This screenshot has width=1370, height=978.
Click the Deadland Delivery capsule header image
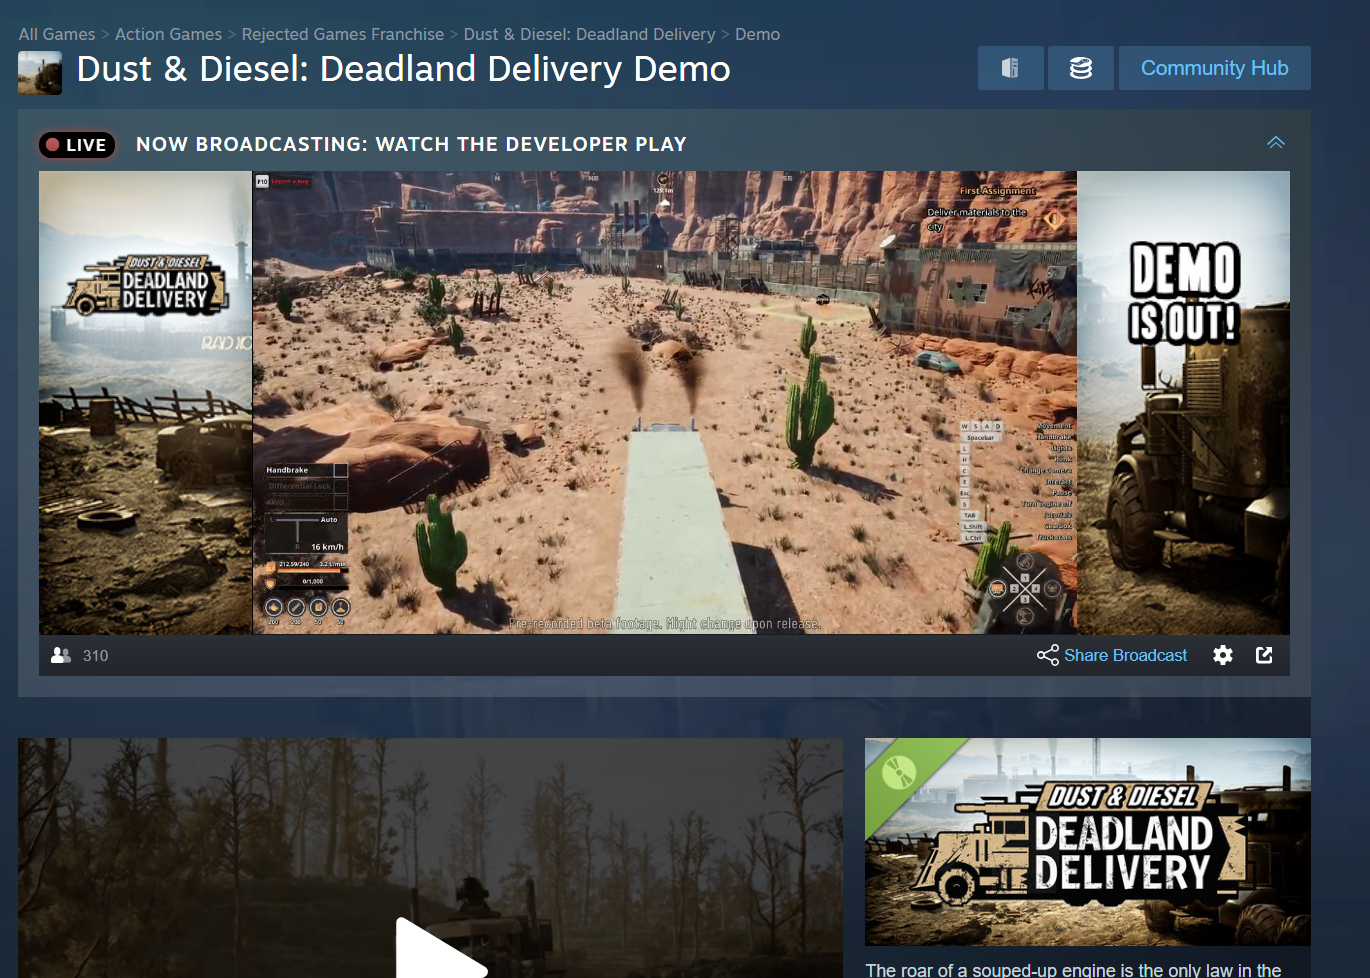pyautogui.click(x=1088, y=842)
